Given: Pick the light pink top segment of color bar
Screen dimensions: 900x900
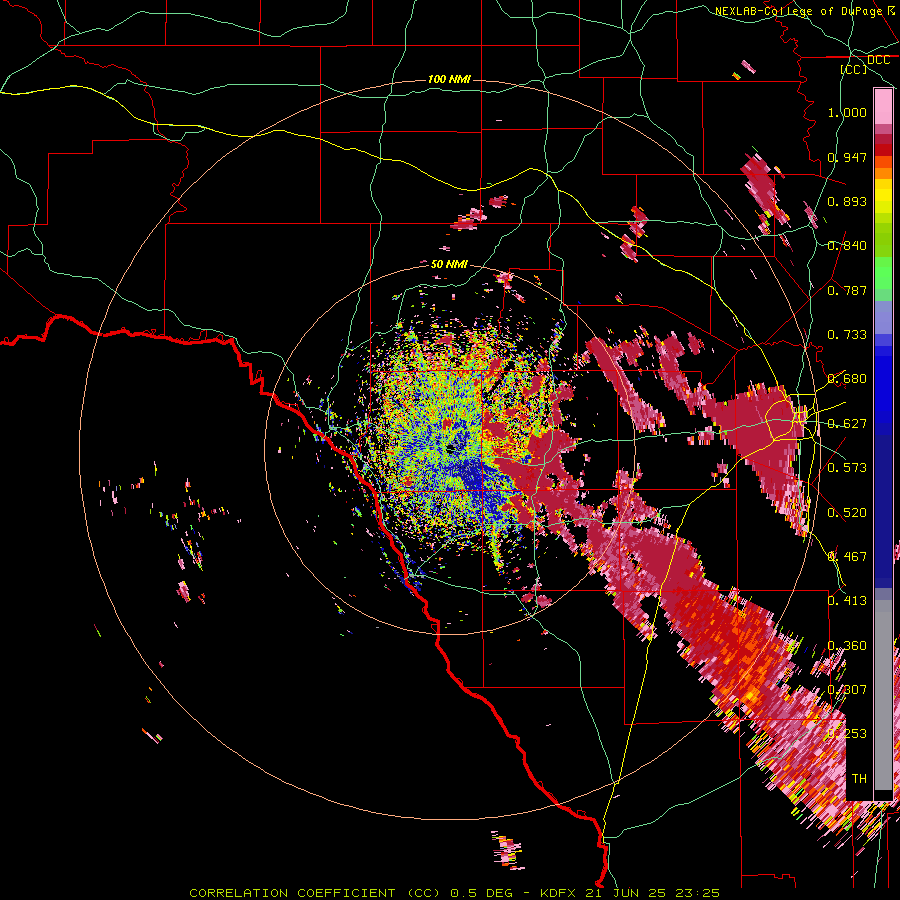Looking at the screenshot, I should click(x=883, y=106).
